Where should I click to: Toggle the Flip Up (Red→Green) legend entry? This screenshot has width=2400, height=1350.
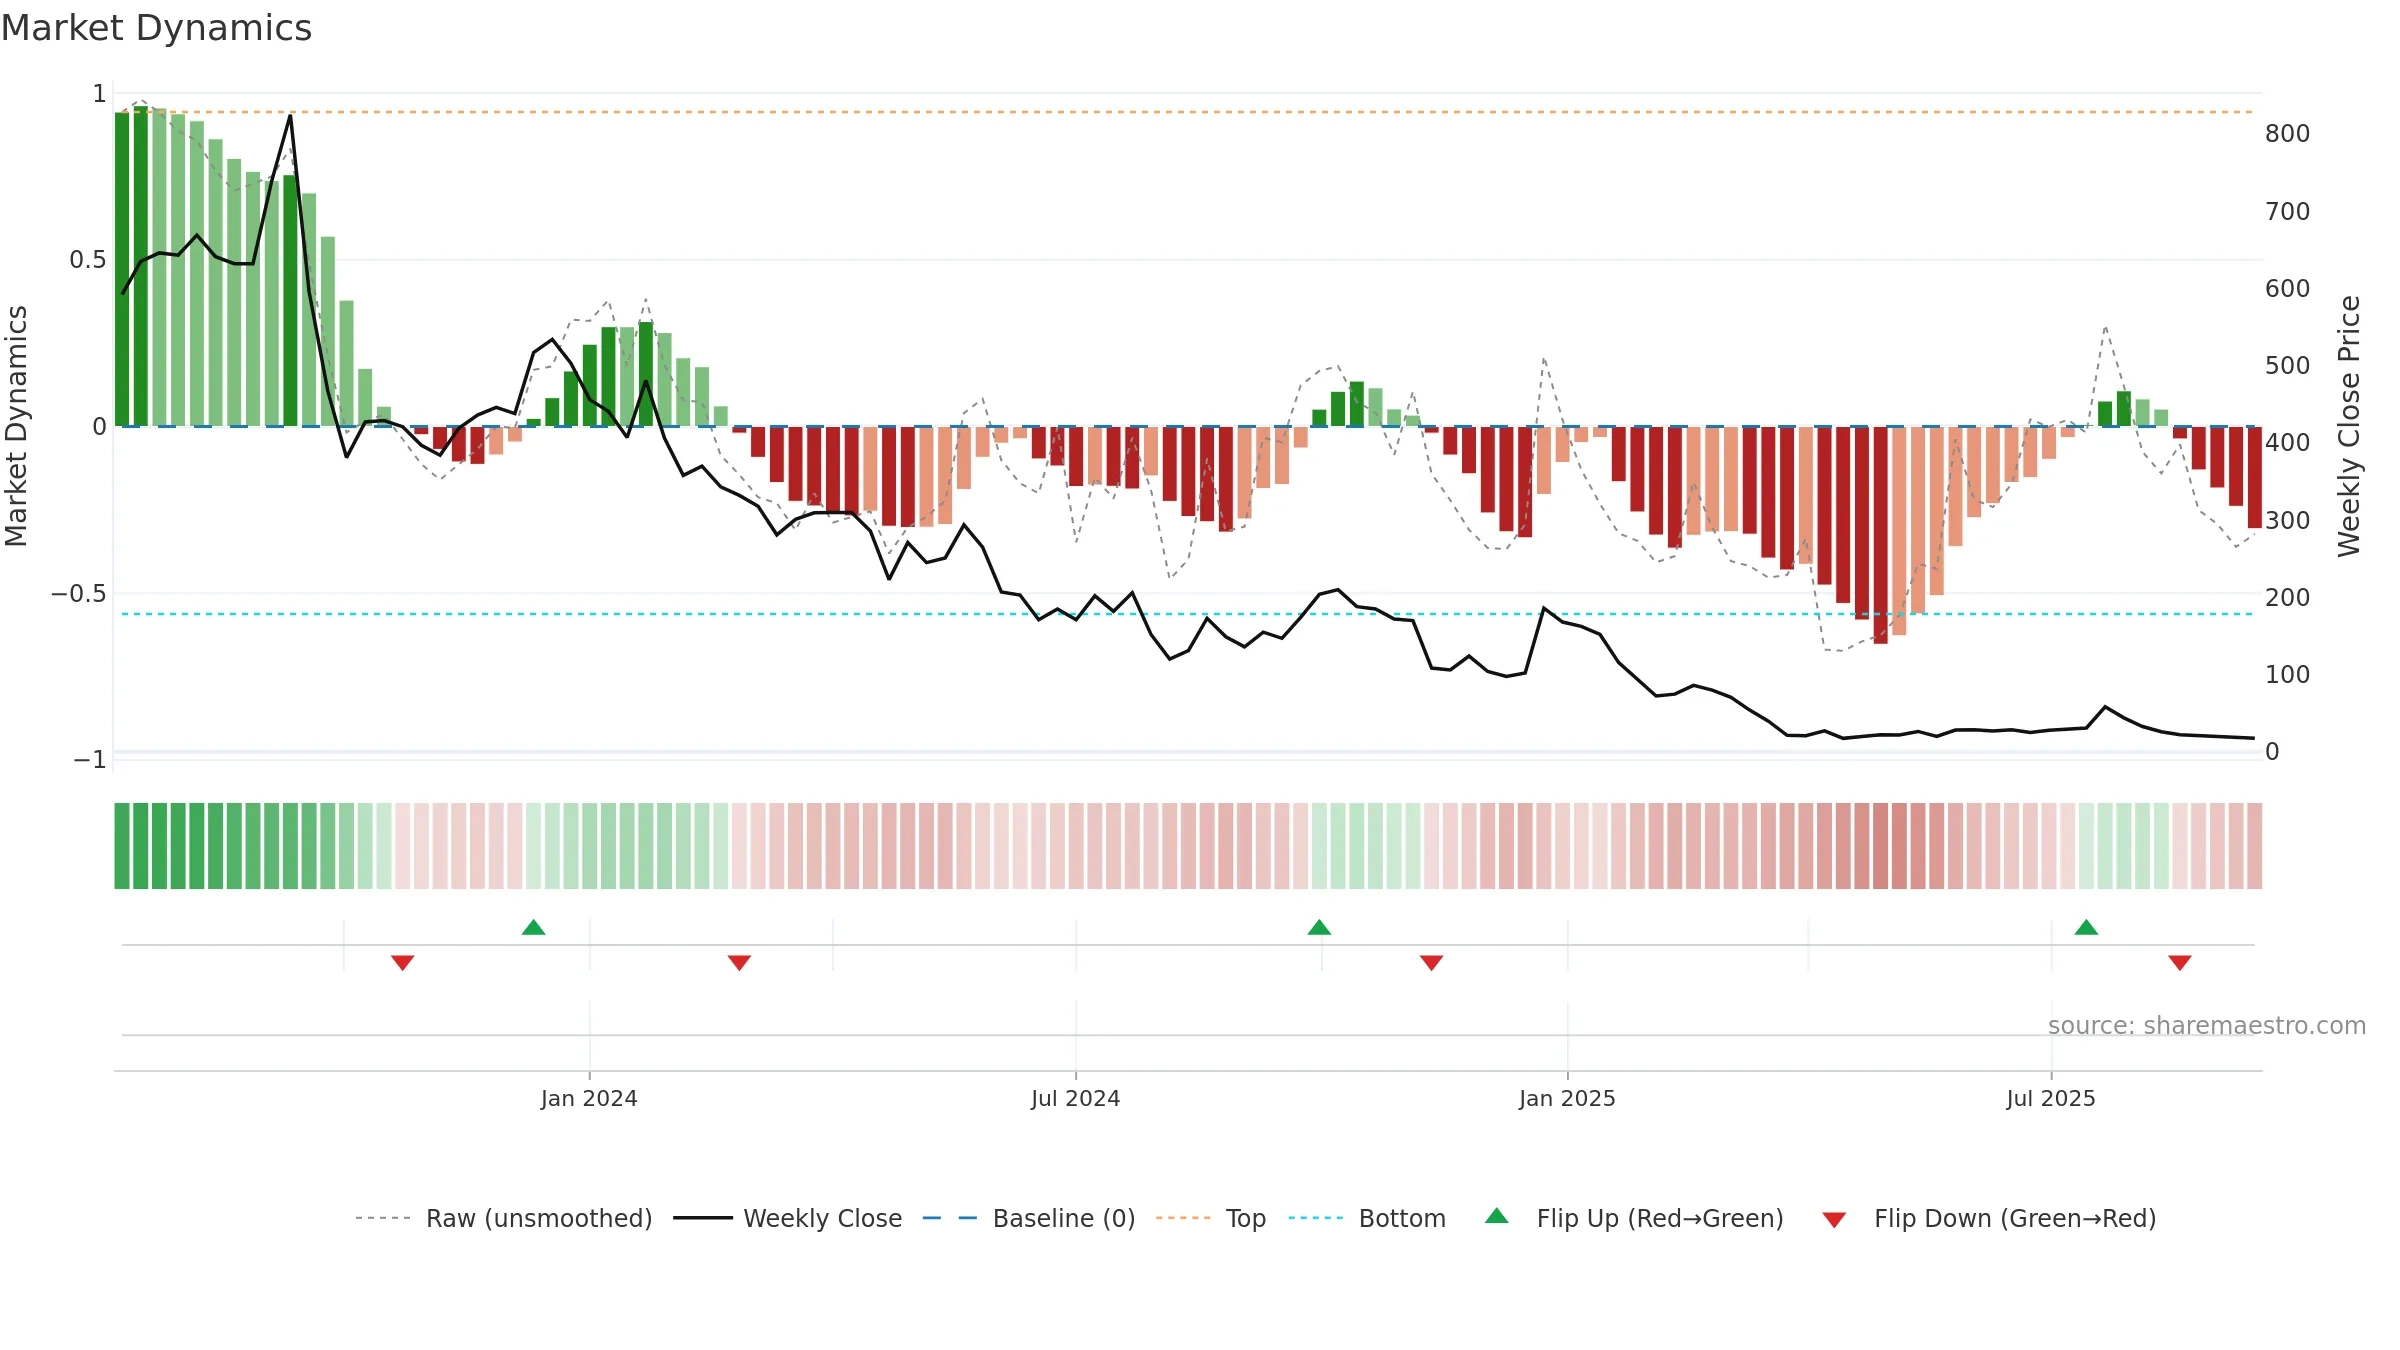pyautogui.click(x=1634, y=1218)
